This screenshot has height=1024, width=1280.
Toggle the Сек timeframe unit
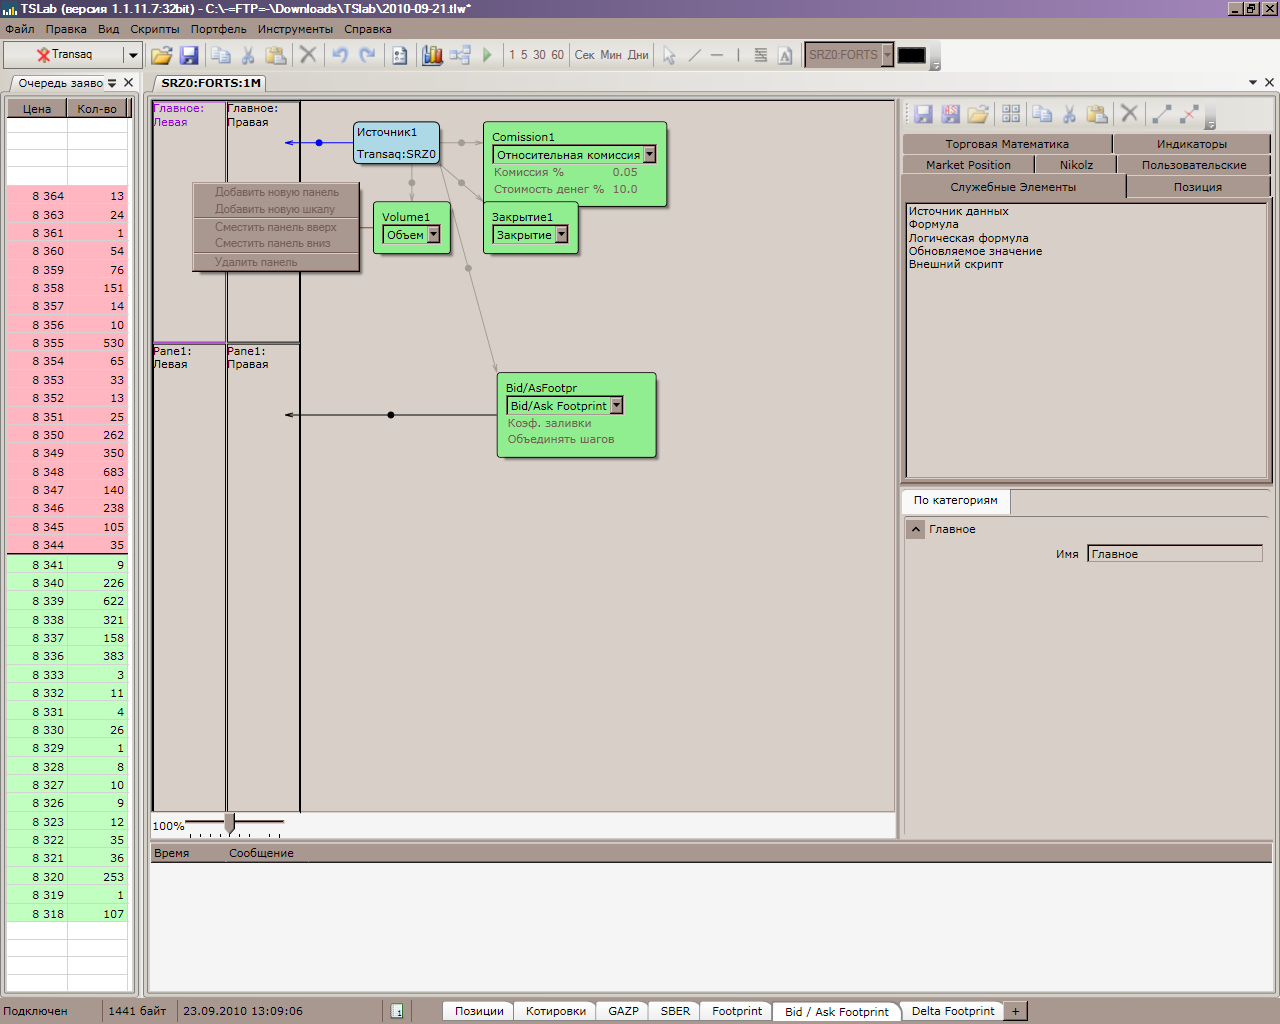click(x=584, y=55)
